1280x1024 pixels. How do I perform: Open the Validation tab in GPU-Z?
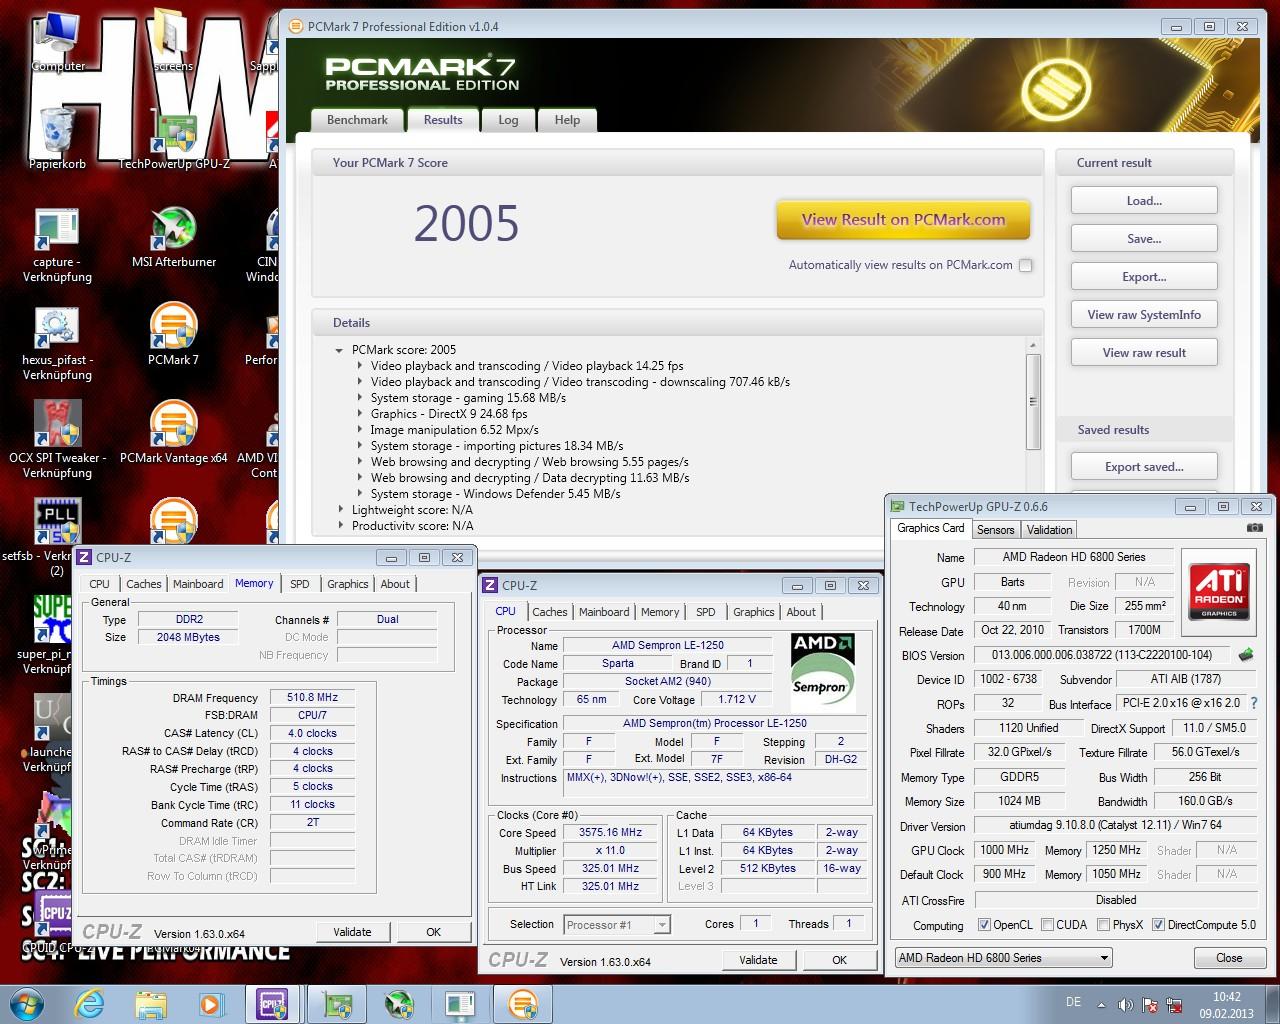click(x=1049, y=530)
